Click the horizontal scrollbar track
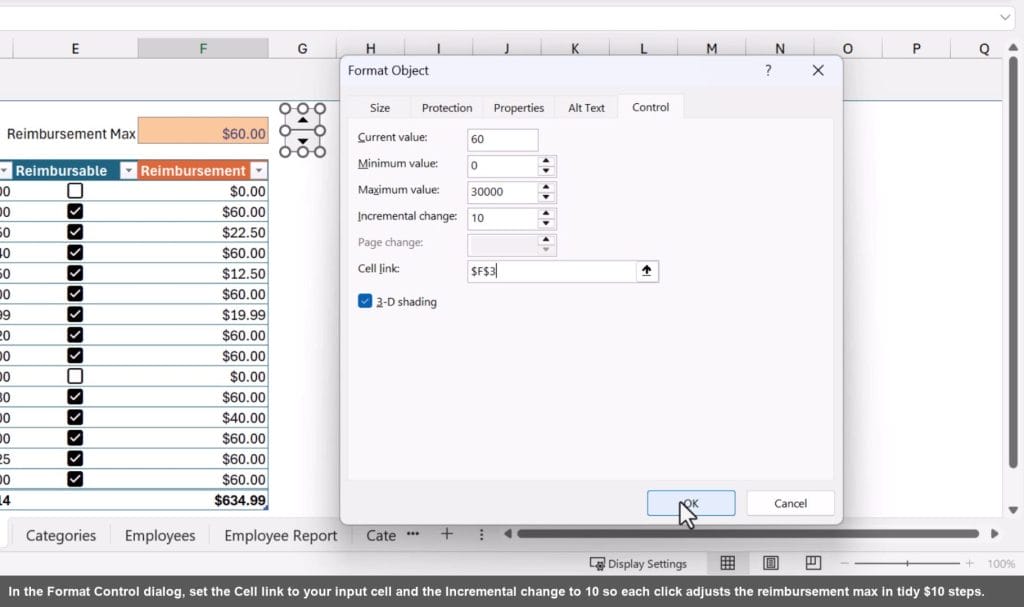The height and width of the screenshot is (607, 1024). (748, 534)
